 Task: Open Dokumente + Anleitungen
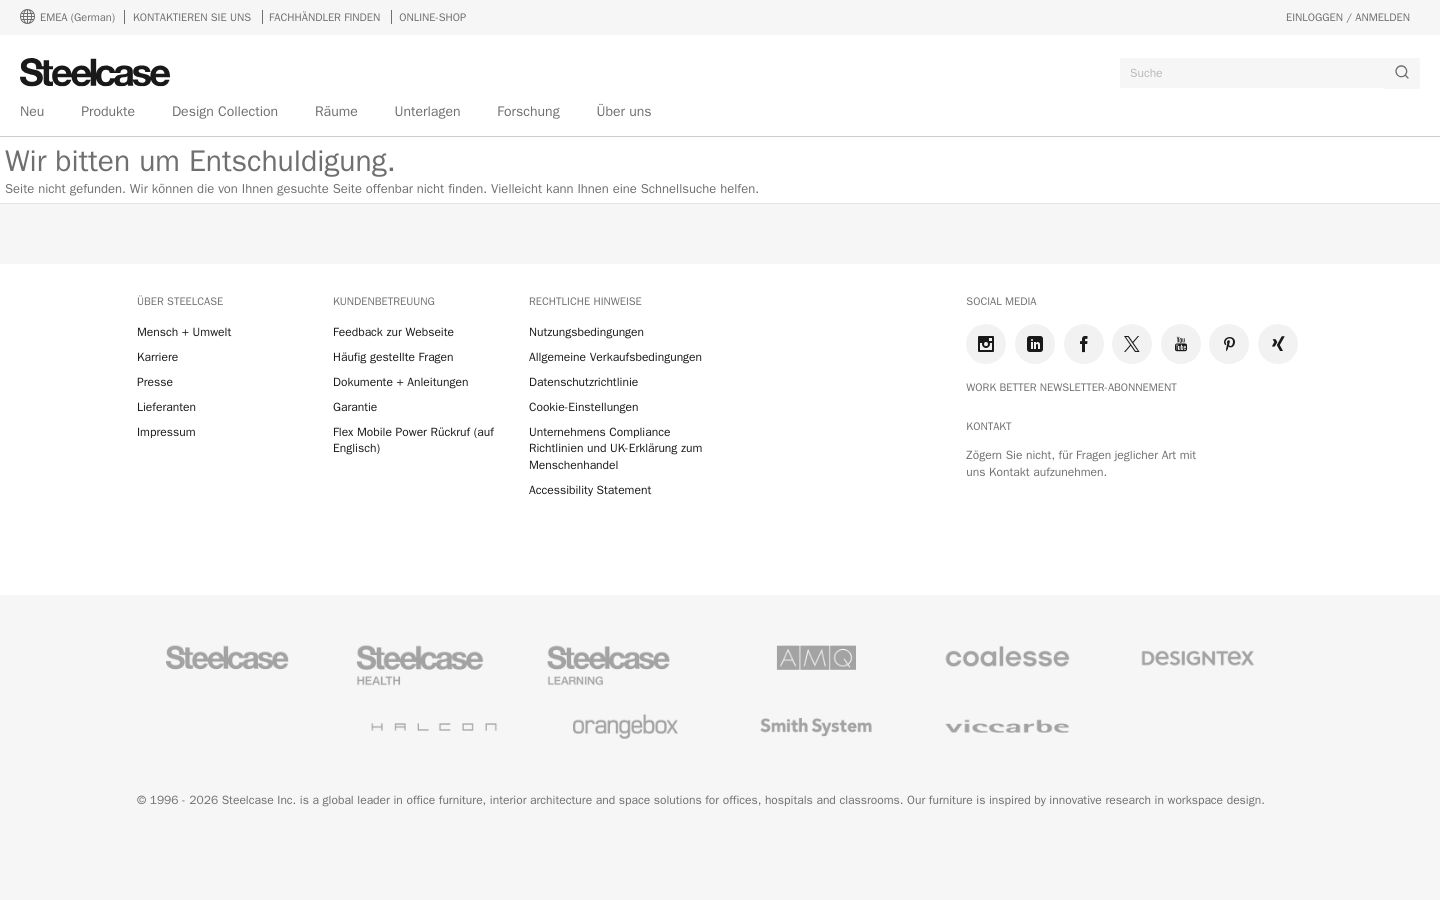[400, 382]
